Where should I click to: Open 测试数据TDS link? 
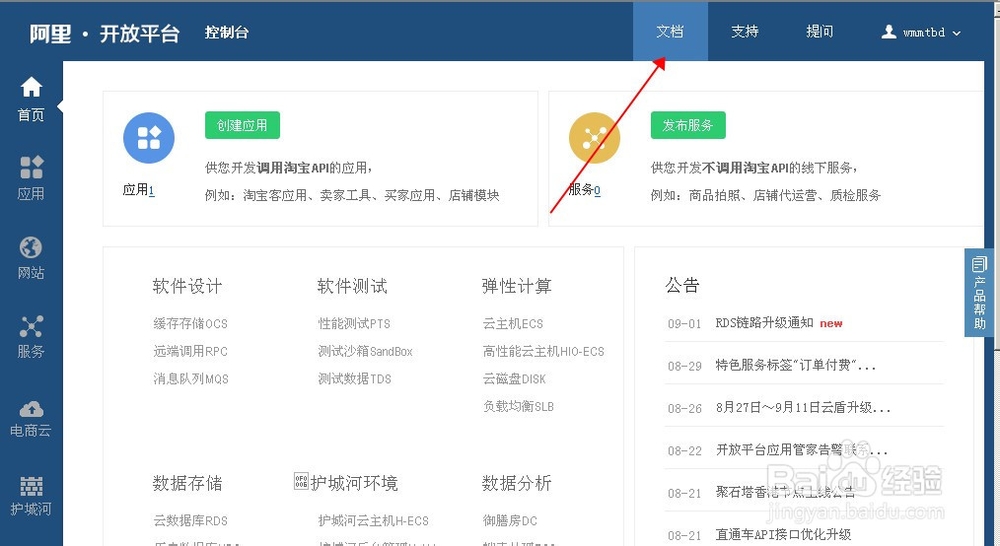pyautogui.click(x=355, y=379)
